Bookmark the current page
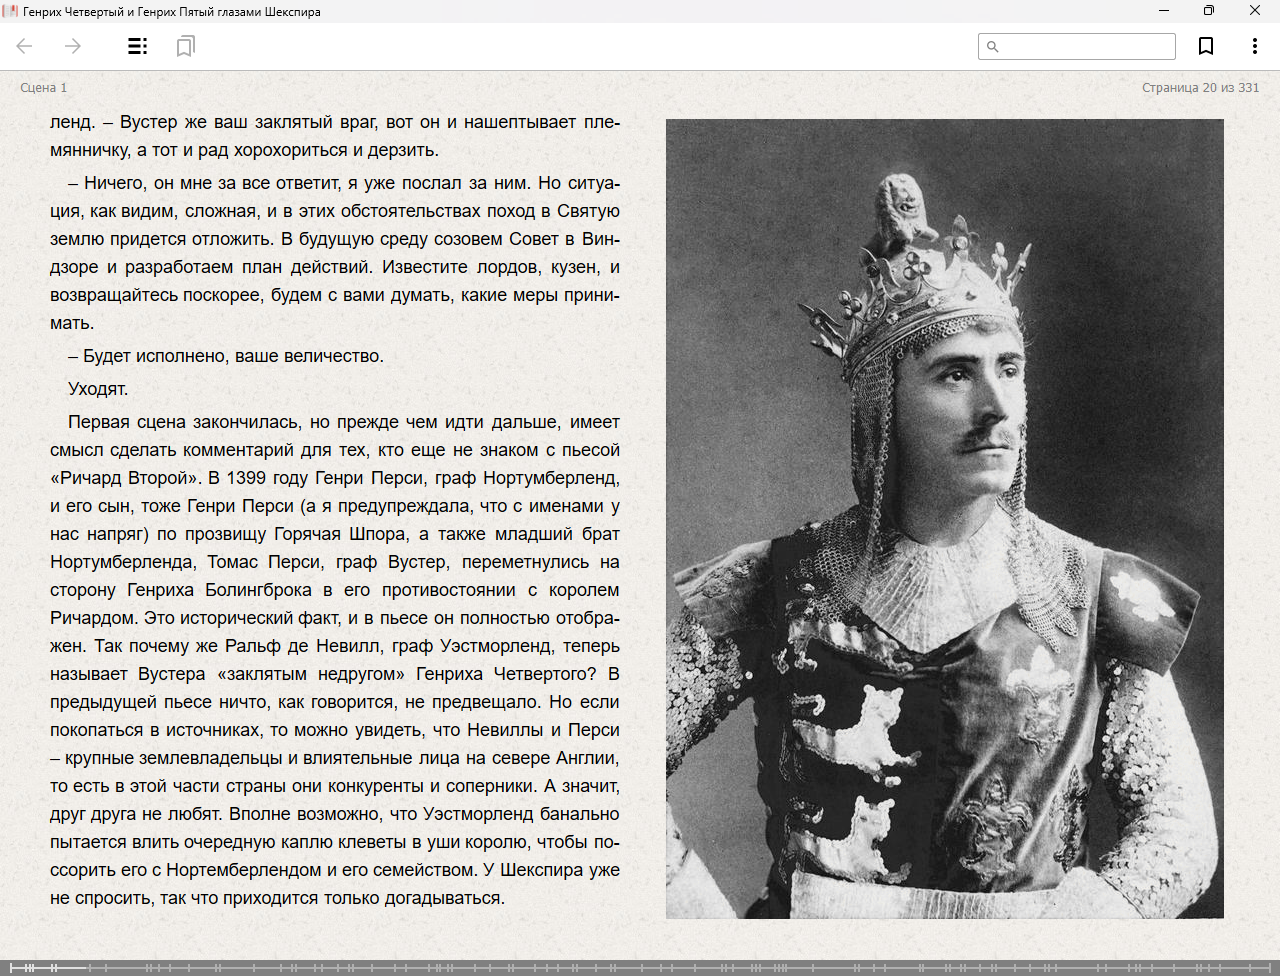The height and width of the screenshot is (976, 1280). coord(1206,46)
